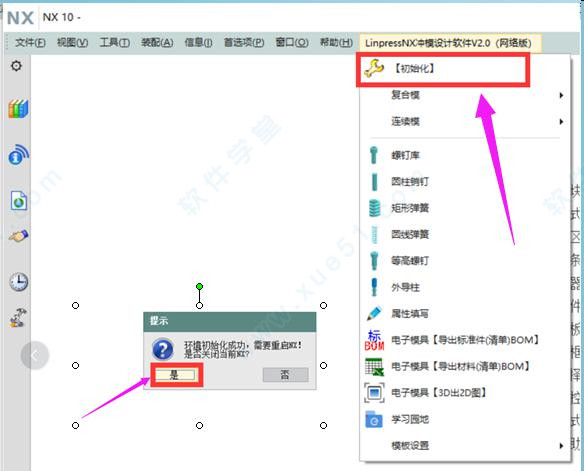
Task: Click the 初始化 wrench icon
Action: point(374,69)
